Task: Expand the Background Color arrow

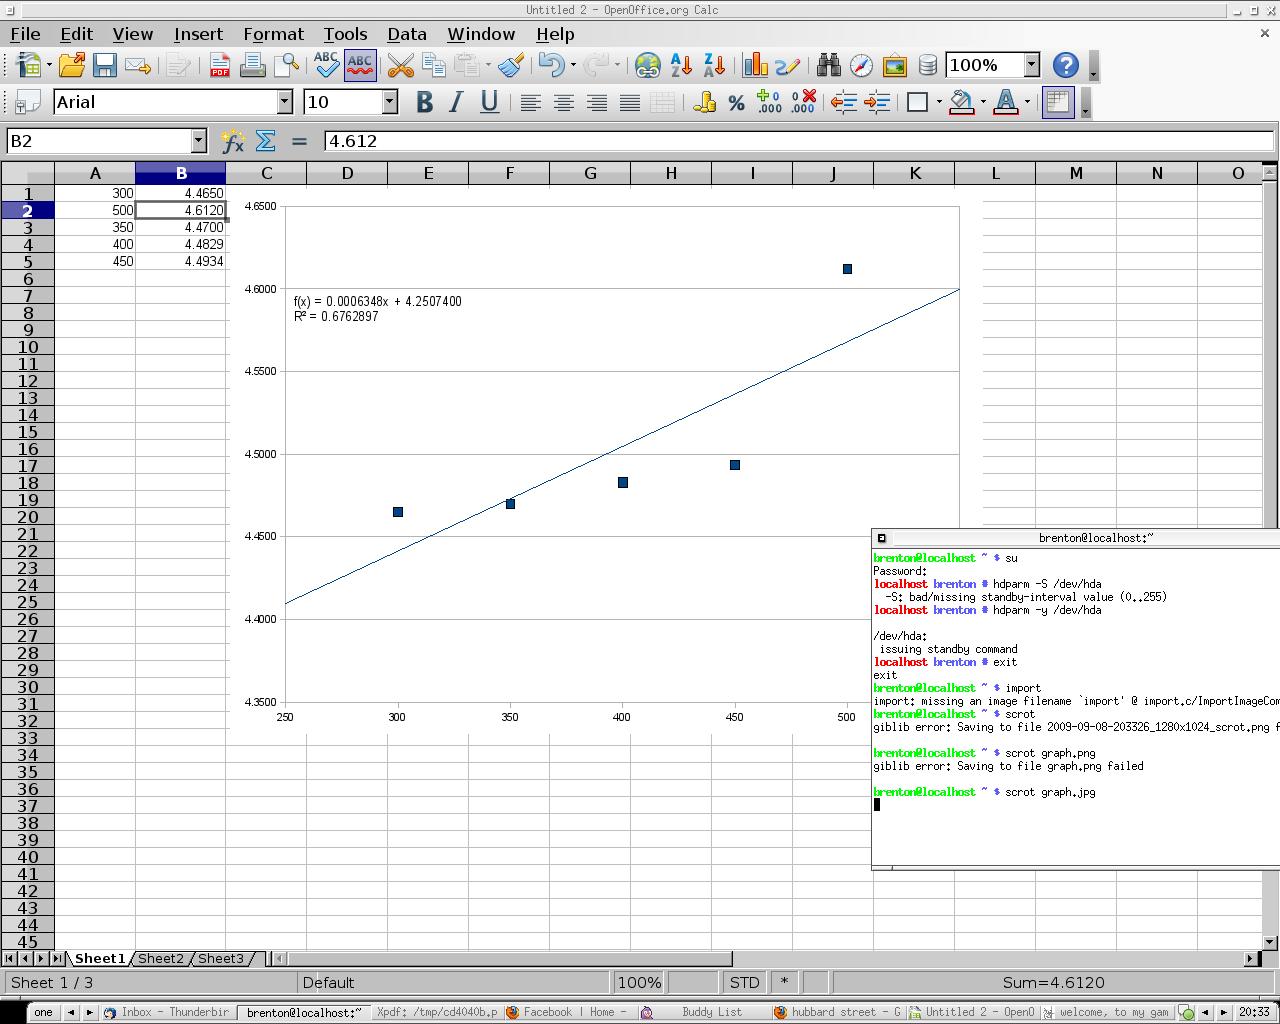Action: (x=982, y=102)
